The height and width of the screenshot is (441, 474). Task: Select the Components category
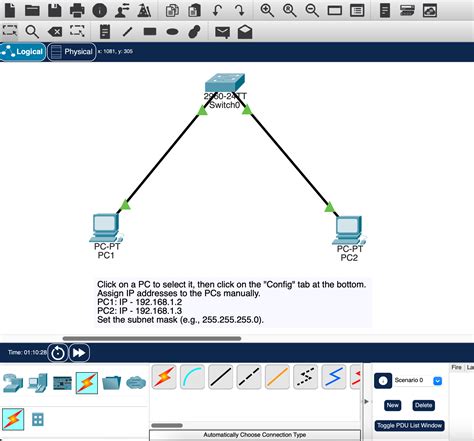[62, 383]
